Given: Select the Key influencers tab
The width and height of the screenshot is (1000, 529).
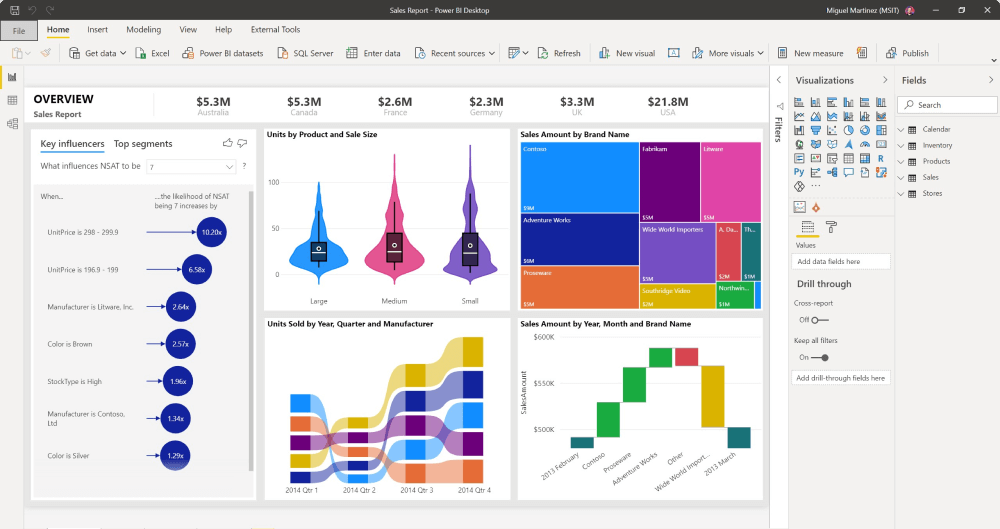Looking at the screenshot, I should click(72, 144).
